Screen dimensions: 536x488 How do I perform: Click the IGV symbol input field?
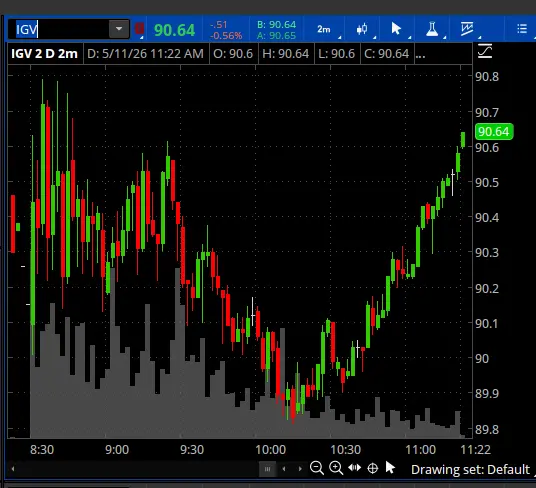59,29
